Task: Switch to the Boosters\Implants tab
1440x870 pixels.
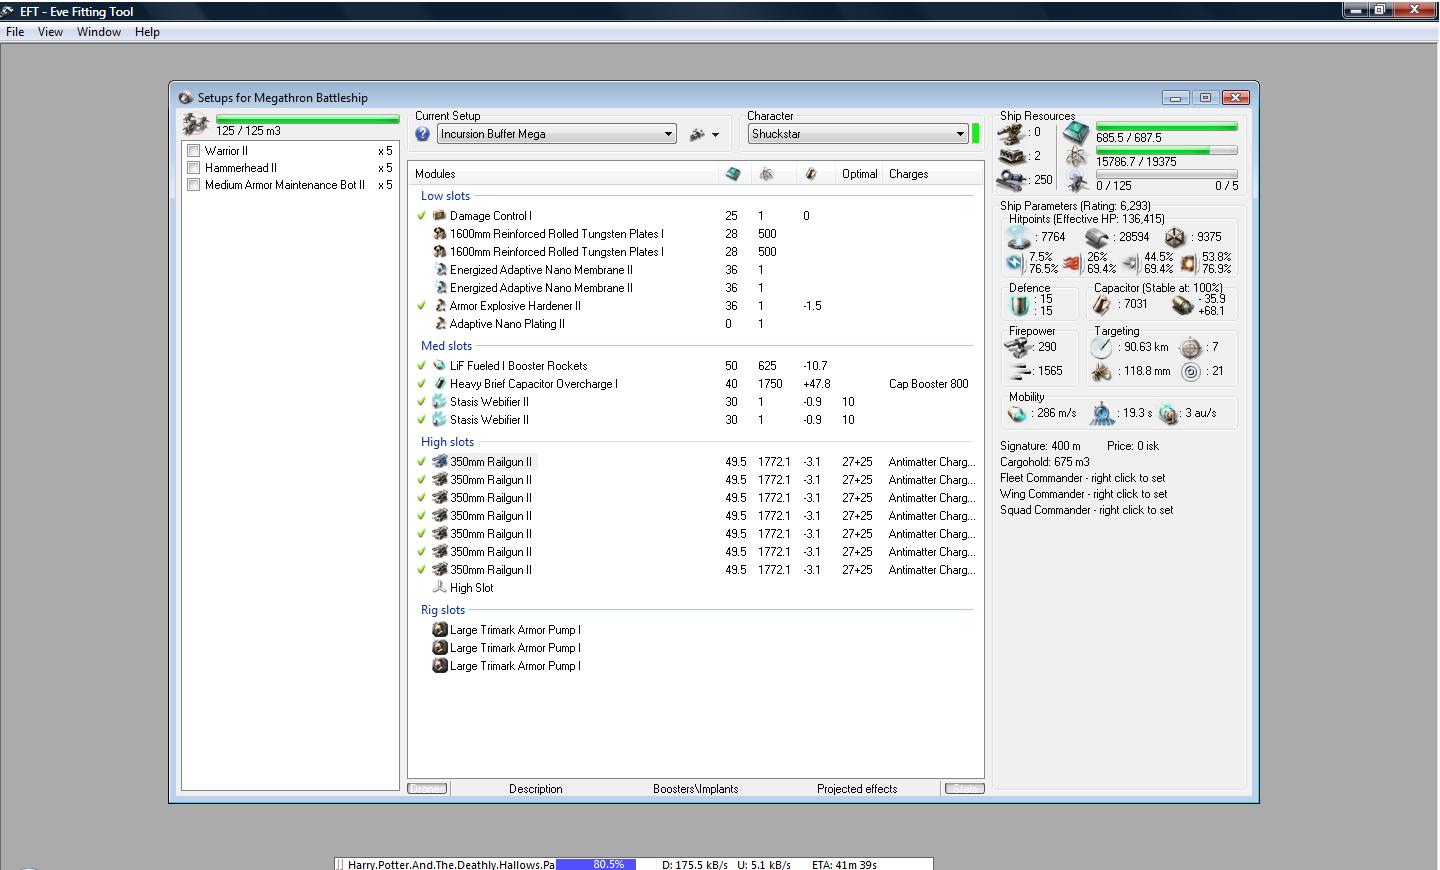Action: click(695, 789)
